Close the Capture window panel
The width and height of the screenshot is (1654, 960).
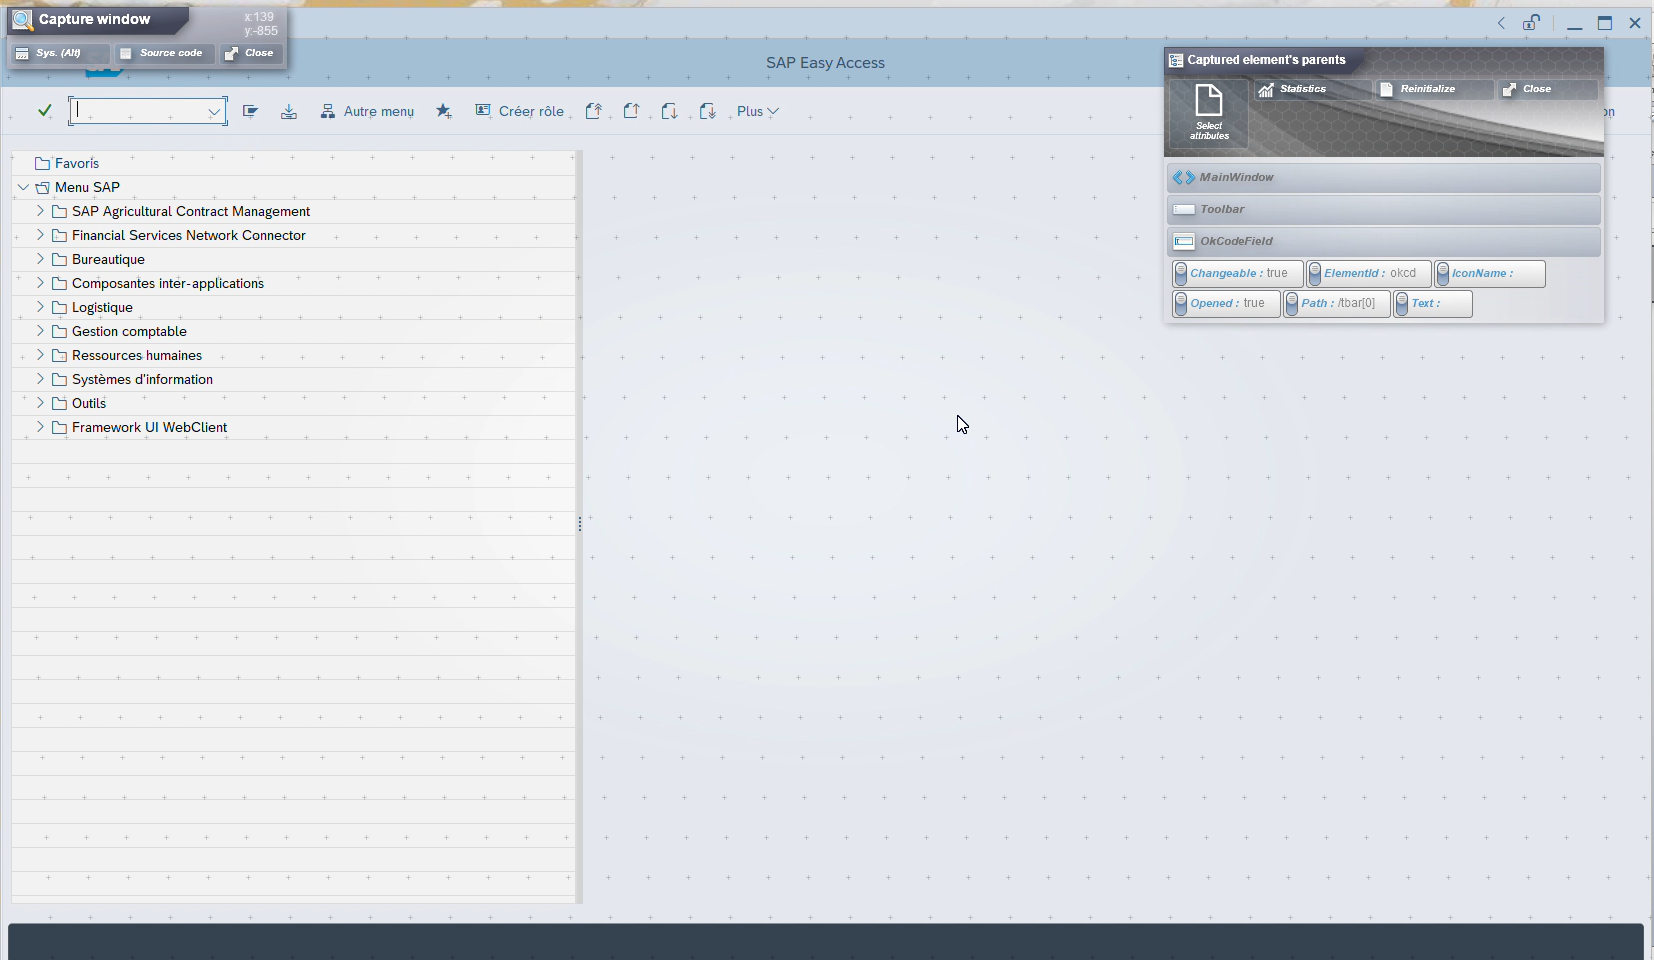click(x=251, y=53)
